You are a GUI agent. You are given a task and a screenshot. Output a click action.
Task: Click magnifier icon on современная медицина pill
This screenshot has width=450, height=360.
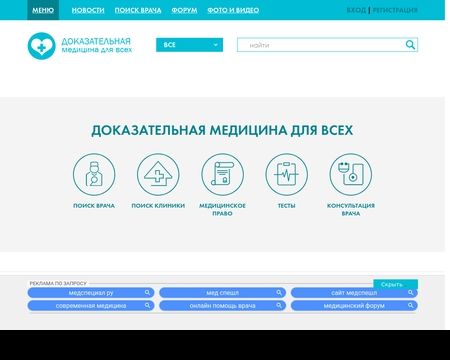click(147, 305)
